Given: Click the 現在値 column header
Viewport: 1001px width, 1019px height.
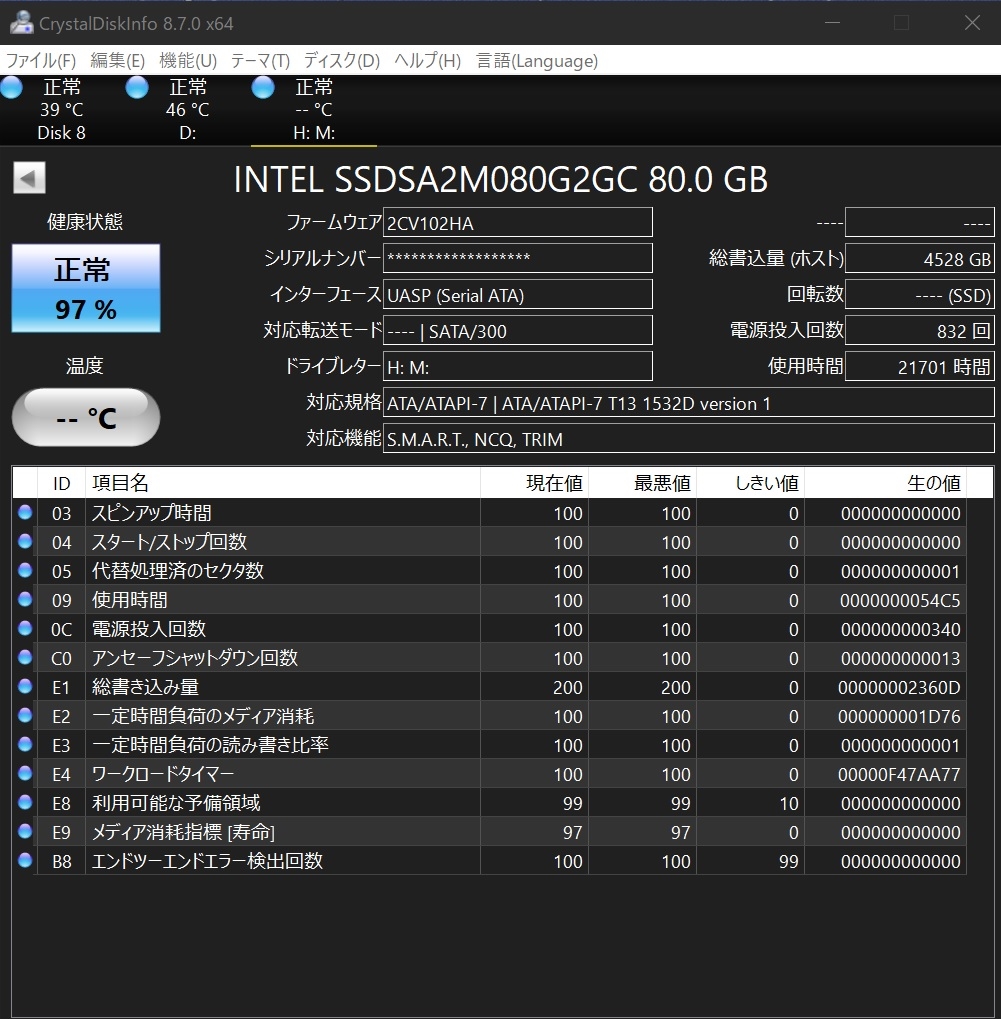Looking at the screenshot, I should click(534, 483).
